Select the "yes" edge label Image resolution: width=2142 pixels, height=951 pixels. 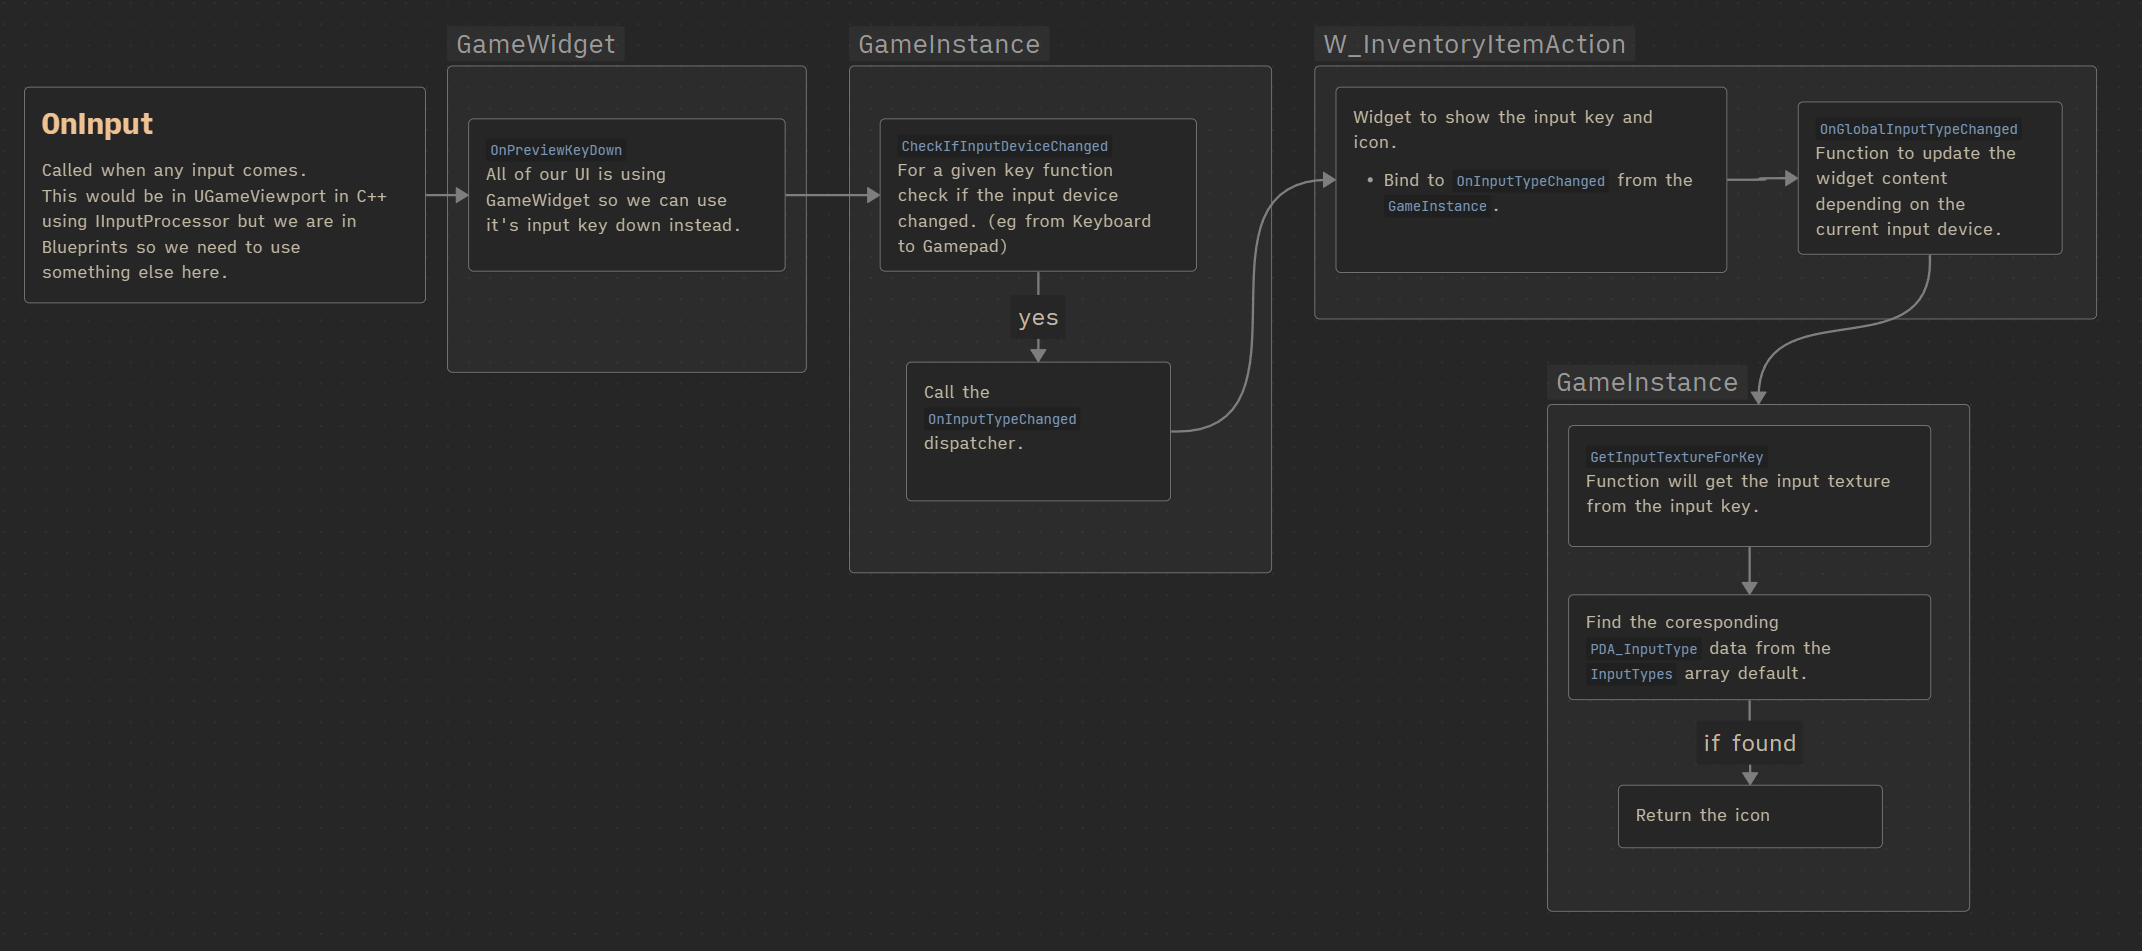point(1037,318)
